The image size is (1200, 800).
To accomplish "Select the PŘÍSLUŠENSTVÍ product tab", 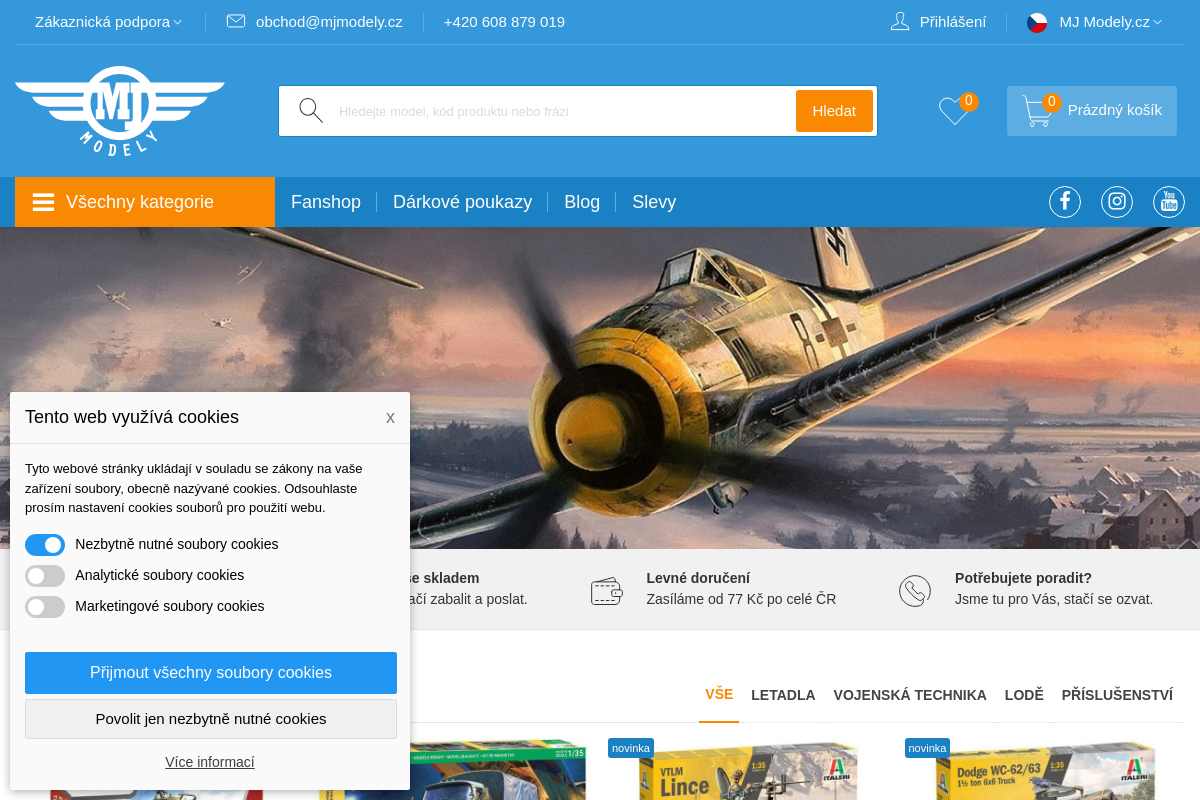I will [x=1117, y=695].
